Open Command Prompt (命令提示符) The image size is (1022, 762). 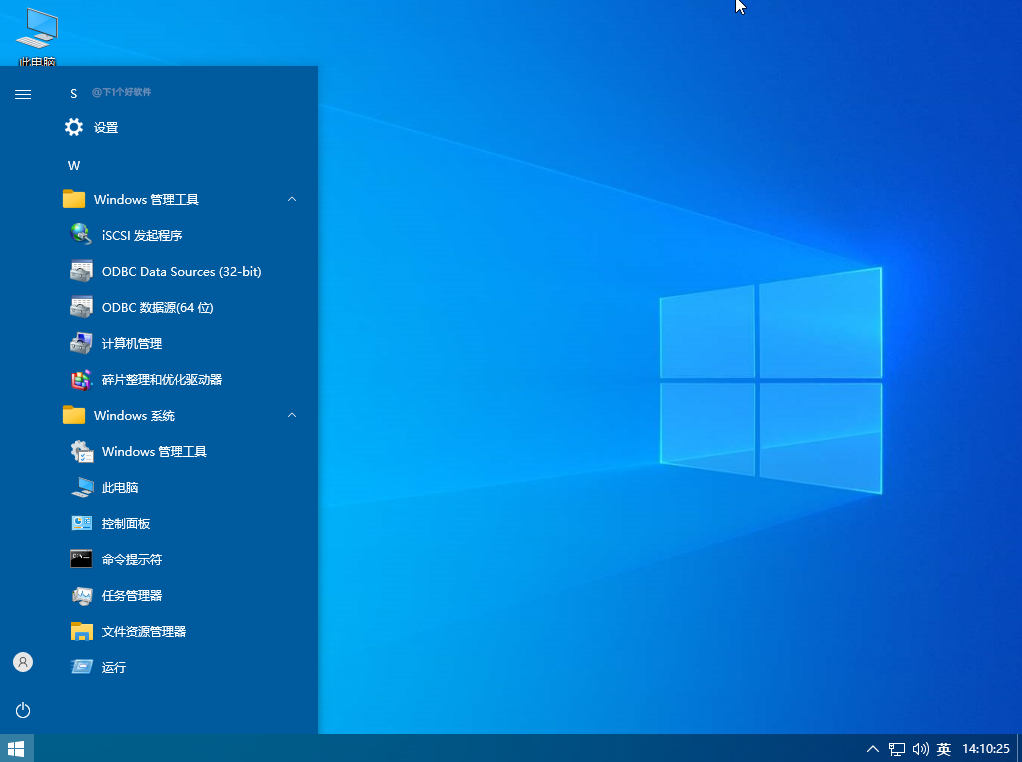click(131, 559)
